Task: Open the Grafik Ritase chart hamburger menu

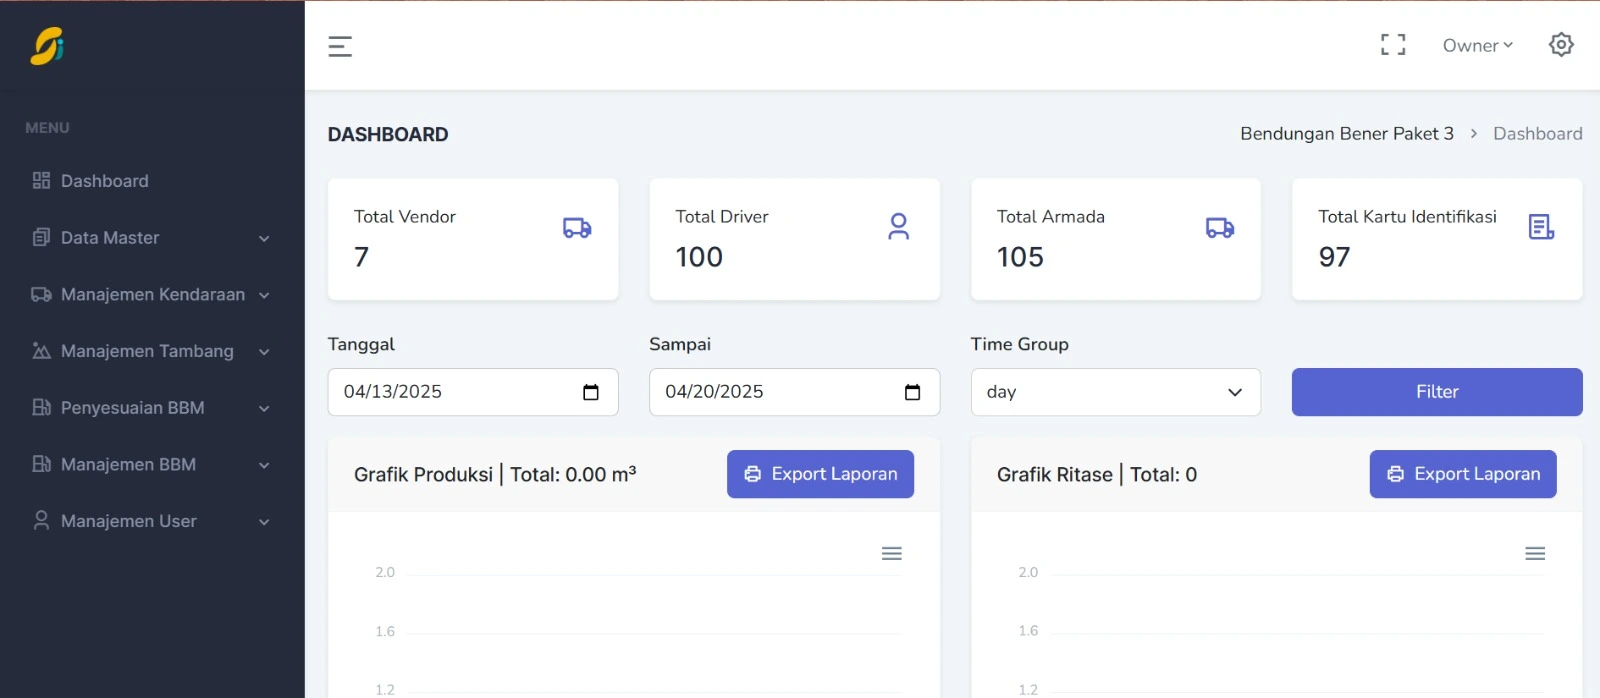Action: (1535, 554)
